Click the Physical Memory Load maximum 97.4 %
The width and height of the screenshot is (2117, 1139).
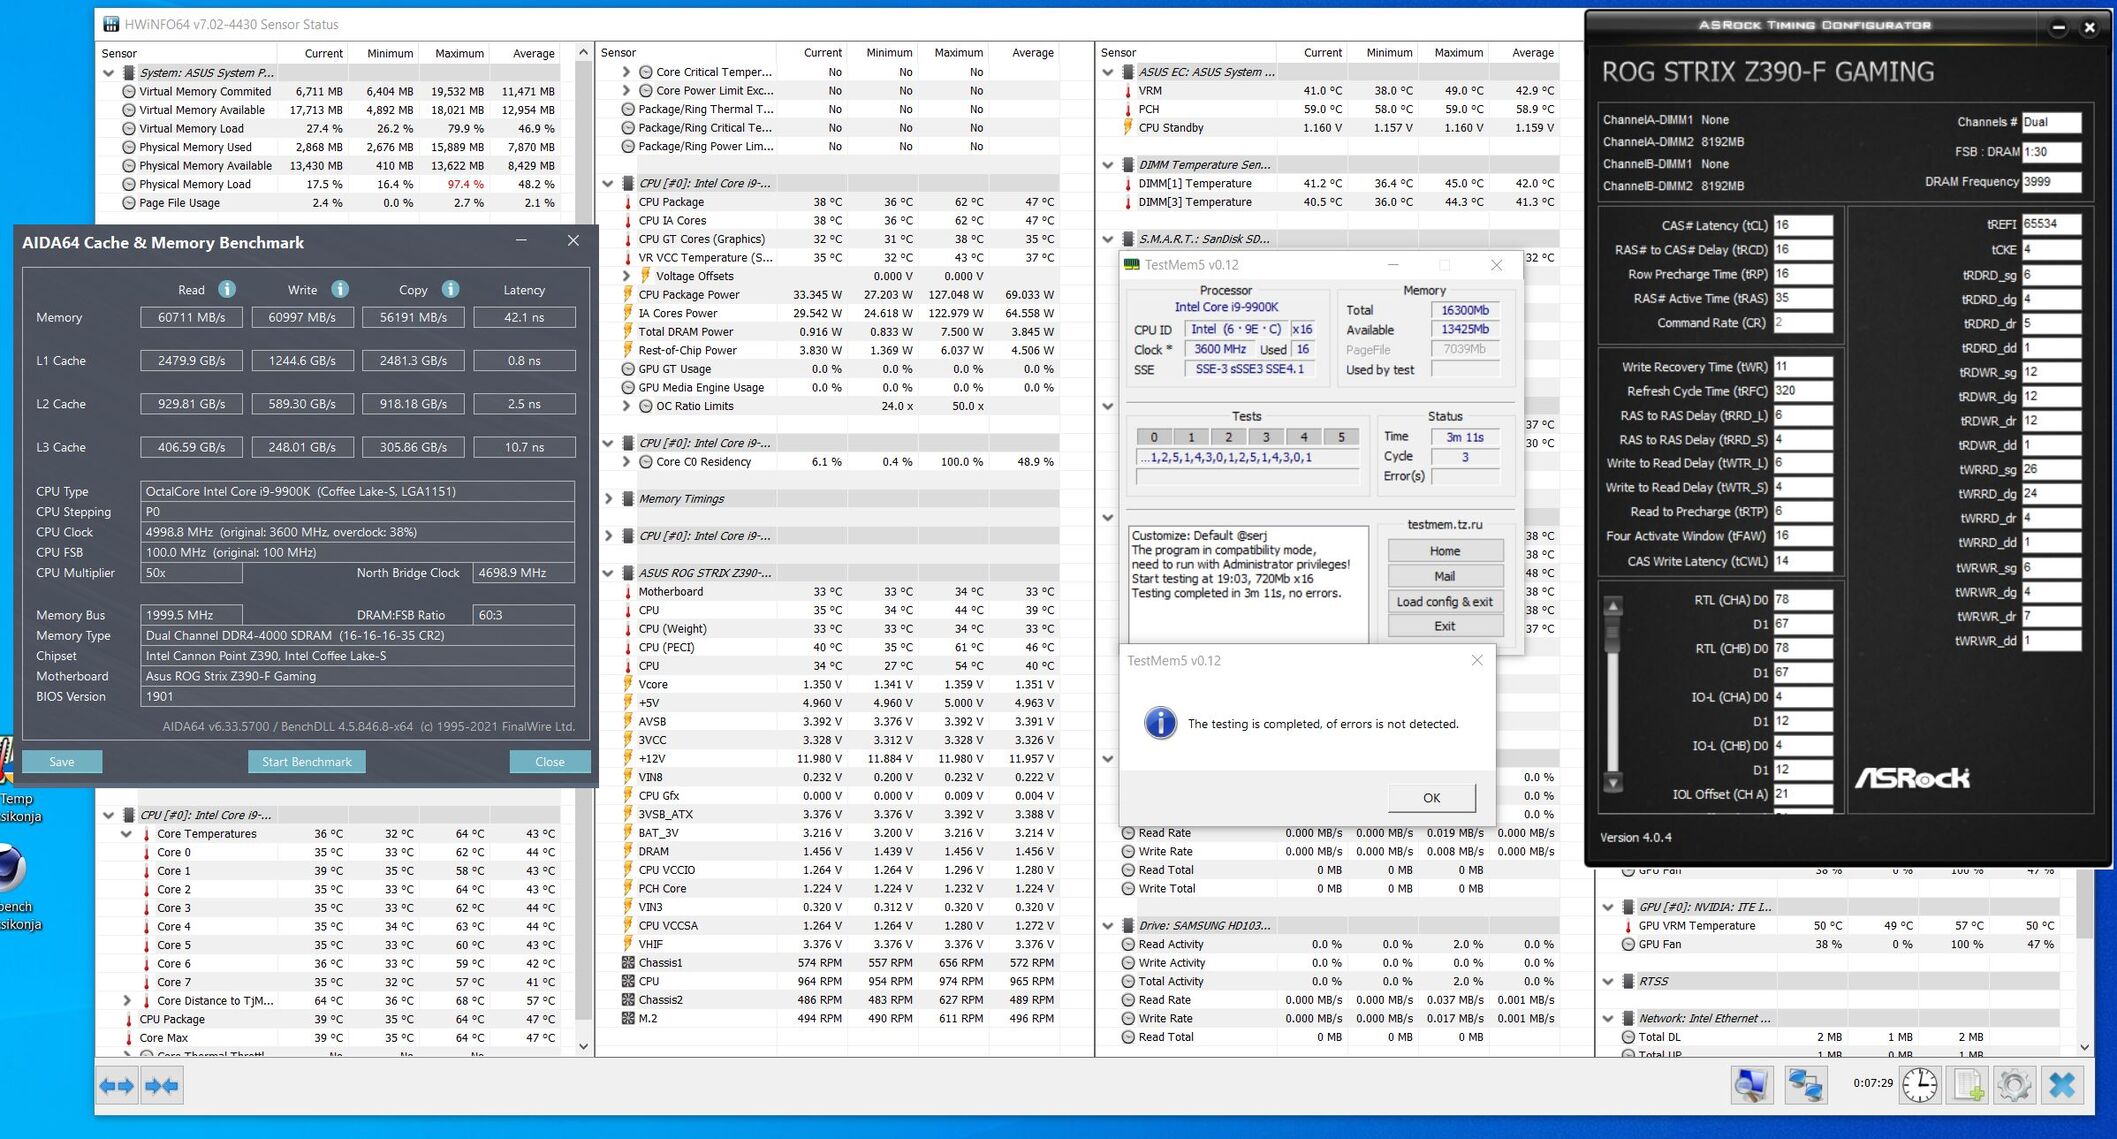click(465, 184)
